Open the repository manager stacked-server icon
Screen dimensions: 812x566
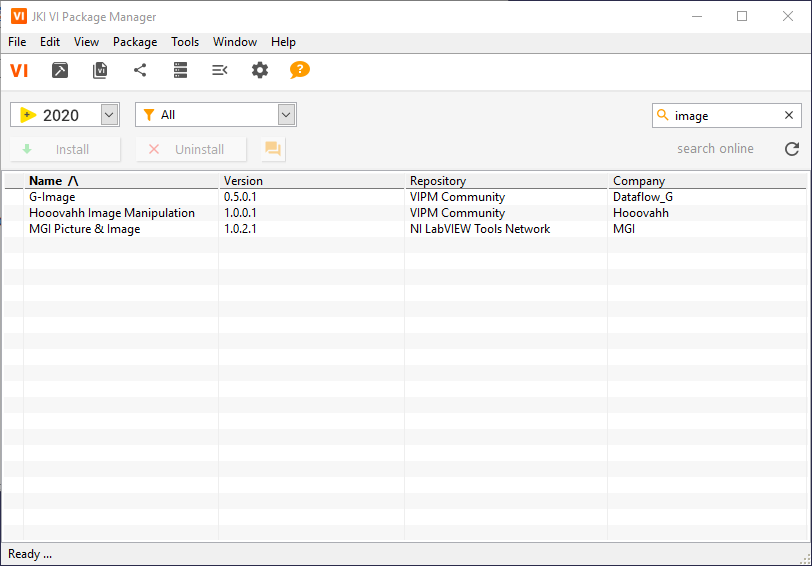(180, 70)
